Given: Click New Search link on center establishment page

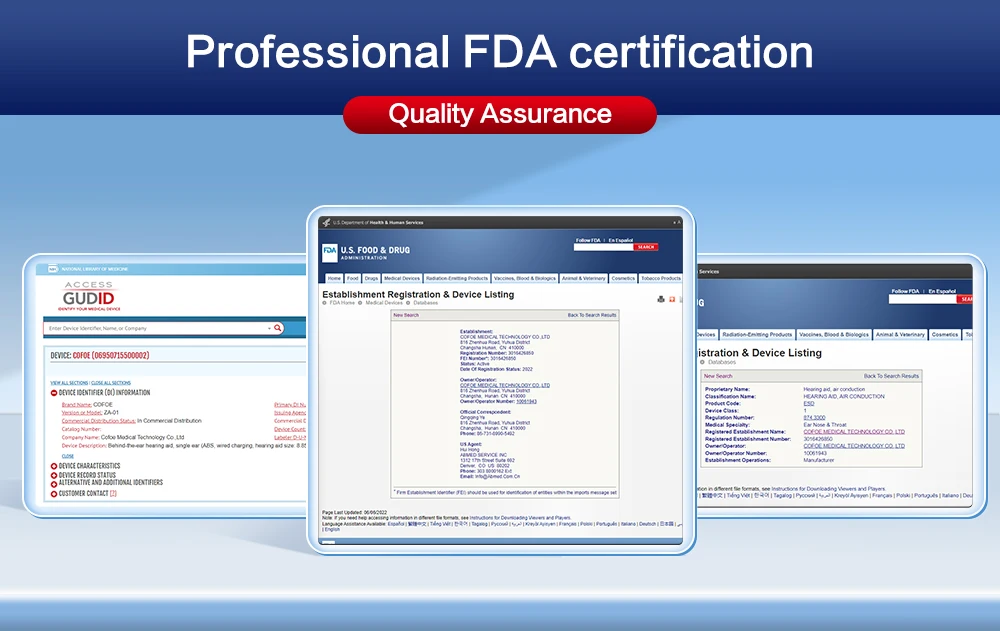Looking at the screenshot, I should pyautogui.click(x=406, y=315).
